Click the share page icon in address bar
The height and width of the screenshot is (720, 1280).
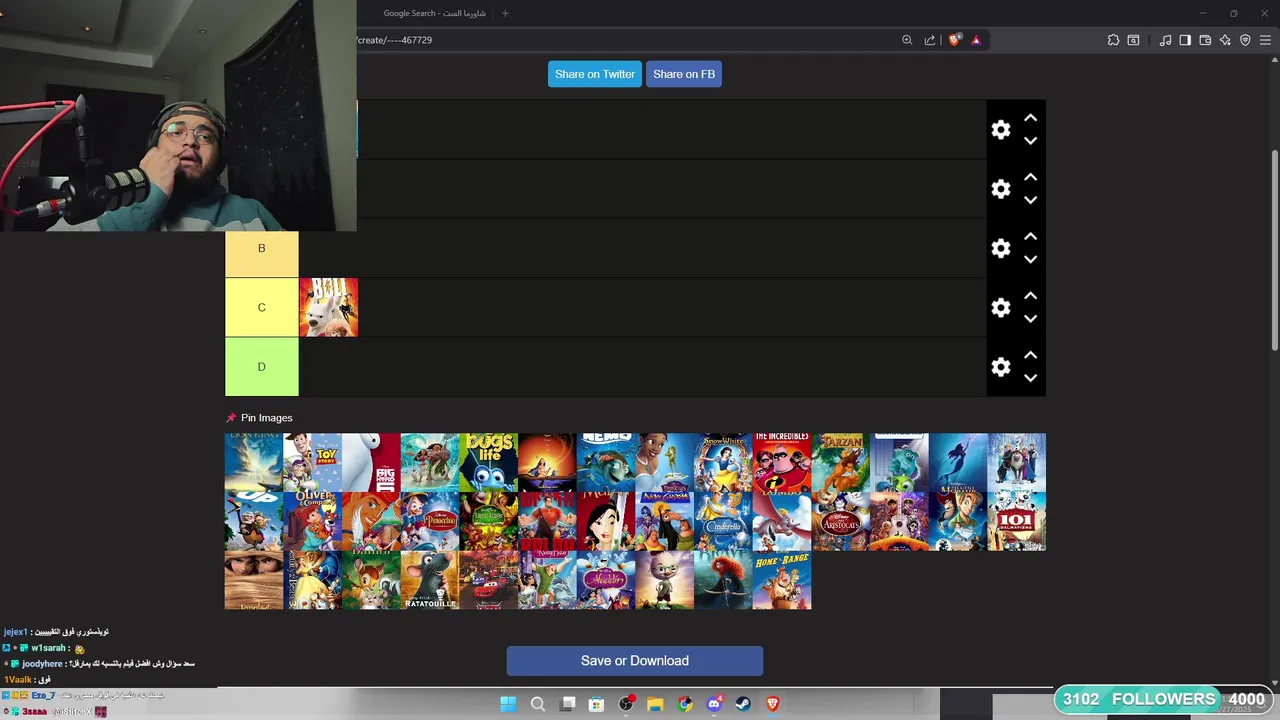[930, 40]
